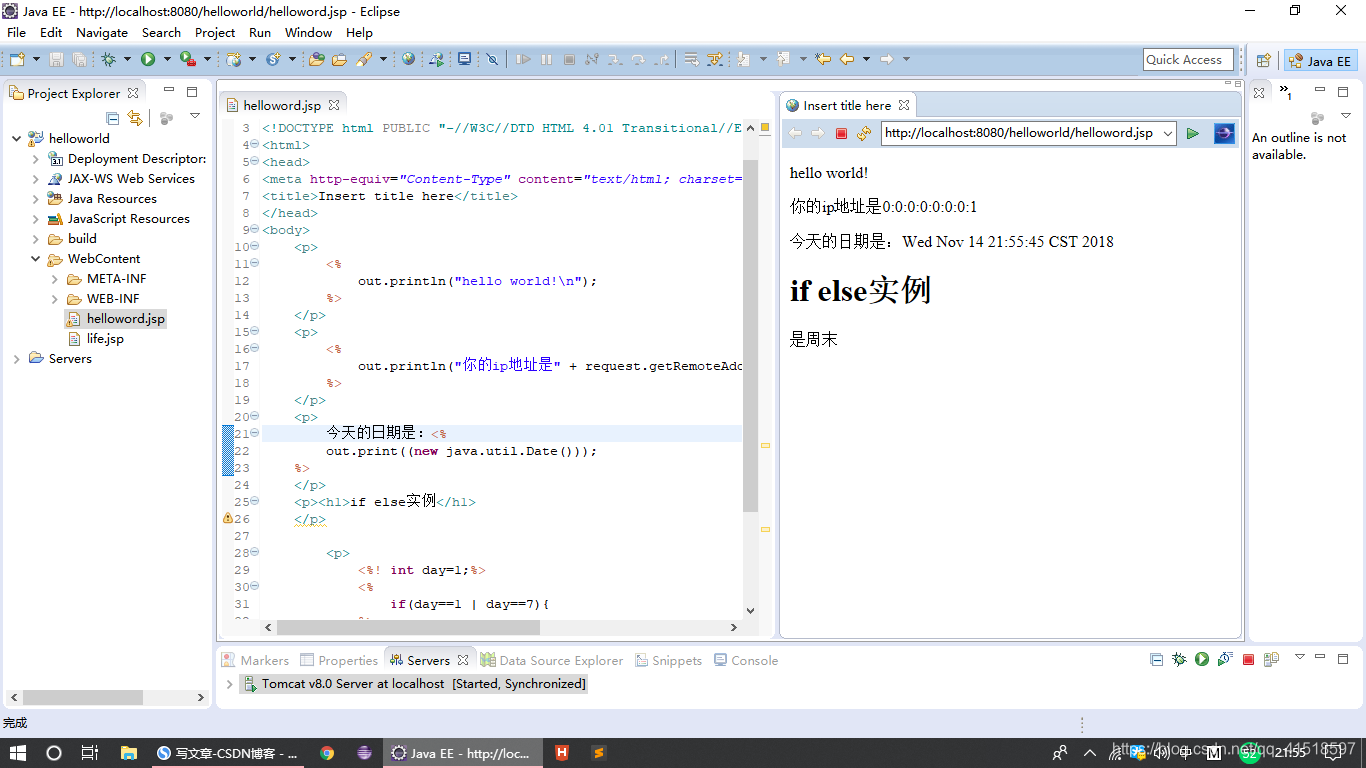Click the Skip All Breakpoints icon

click(x=492, y=60)
